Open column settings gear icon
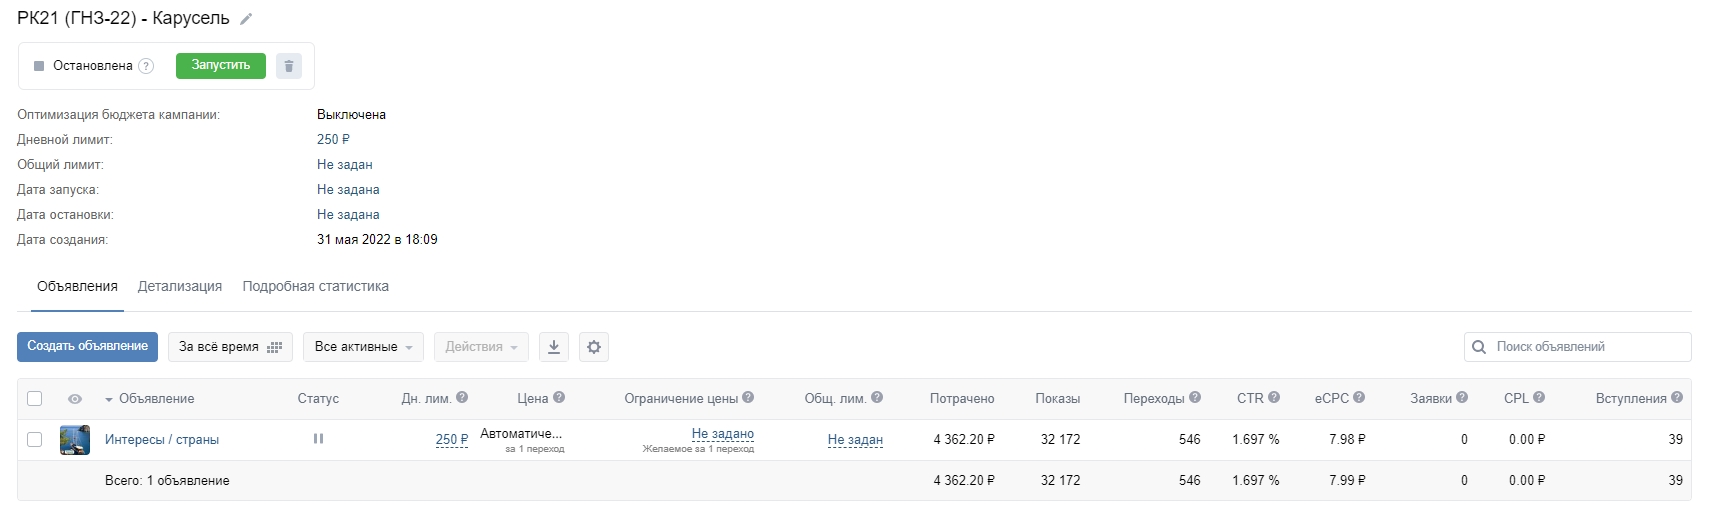 click(594, 347)
